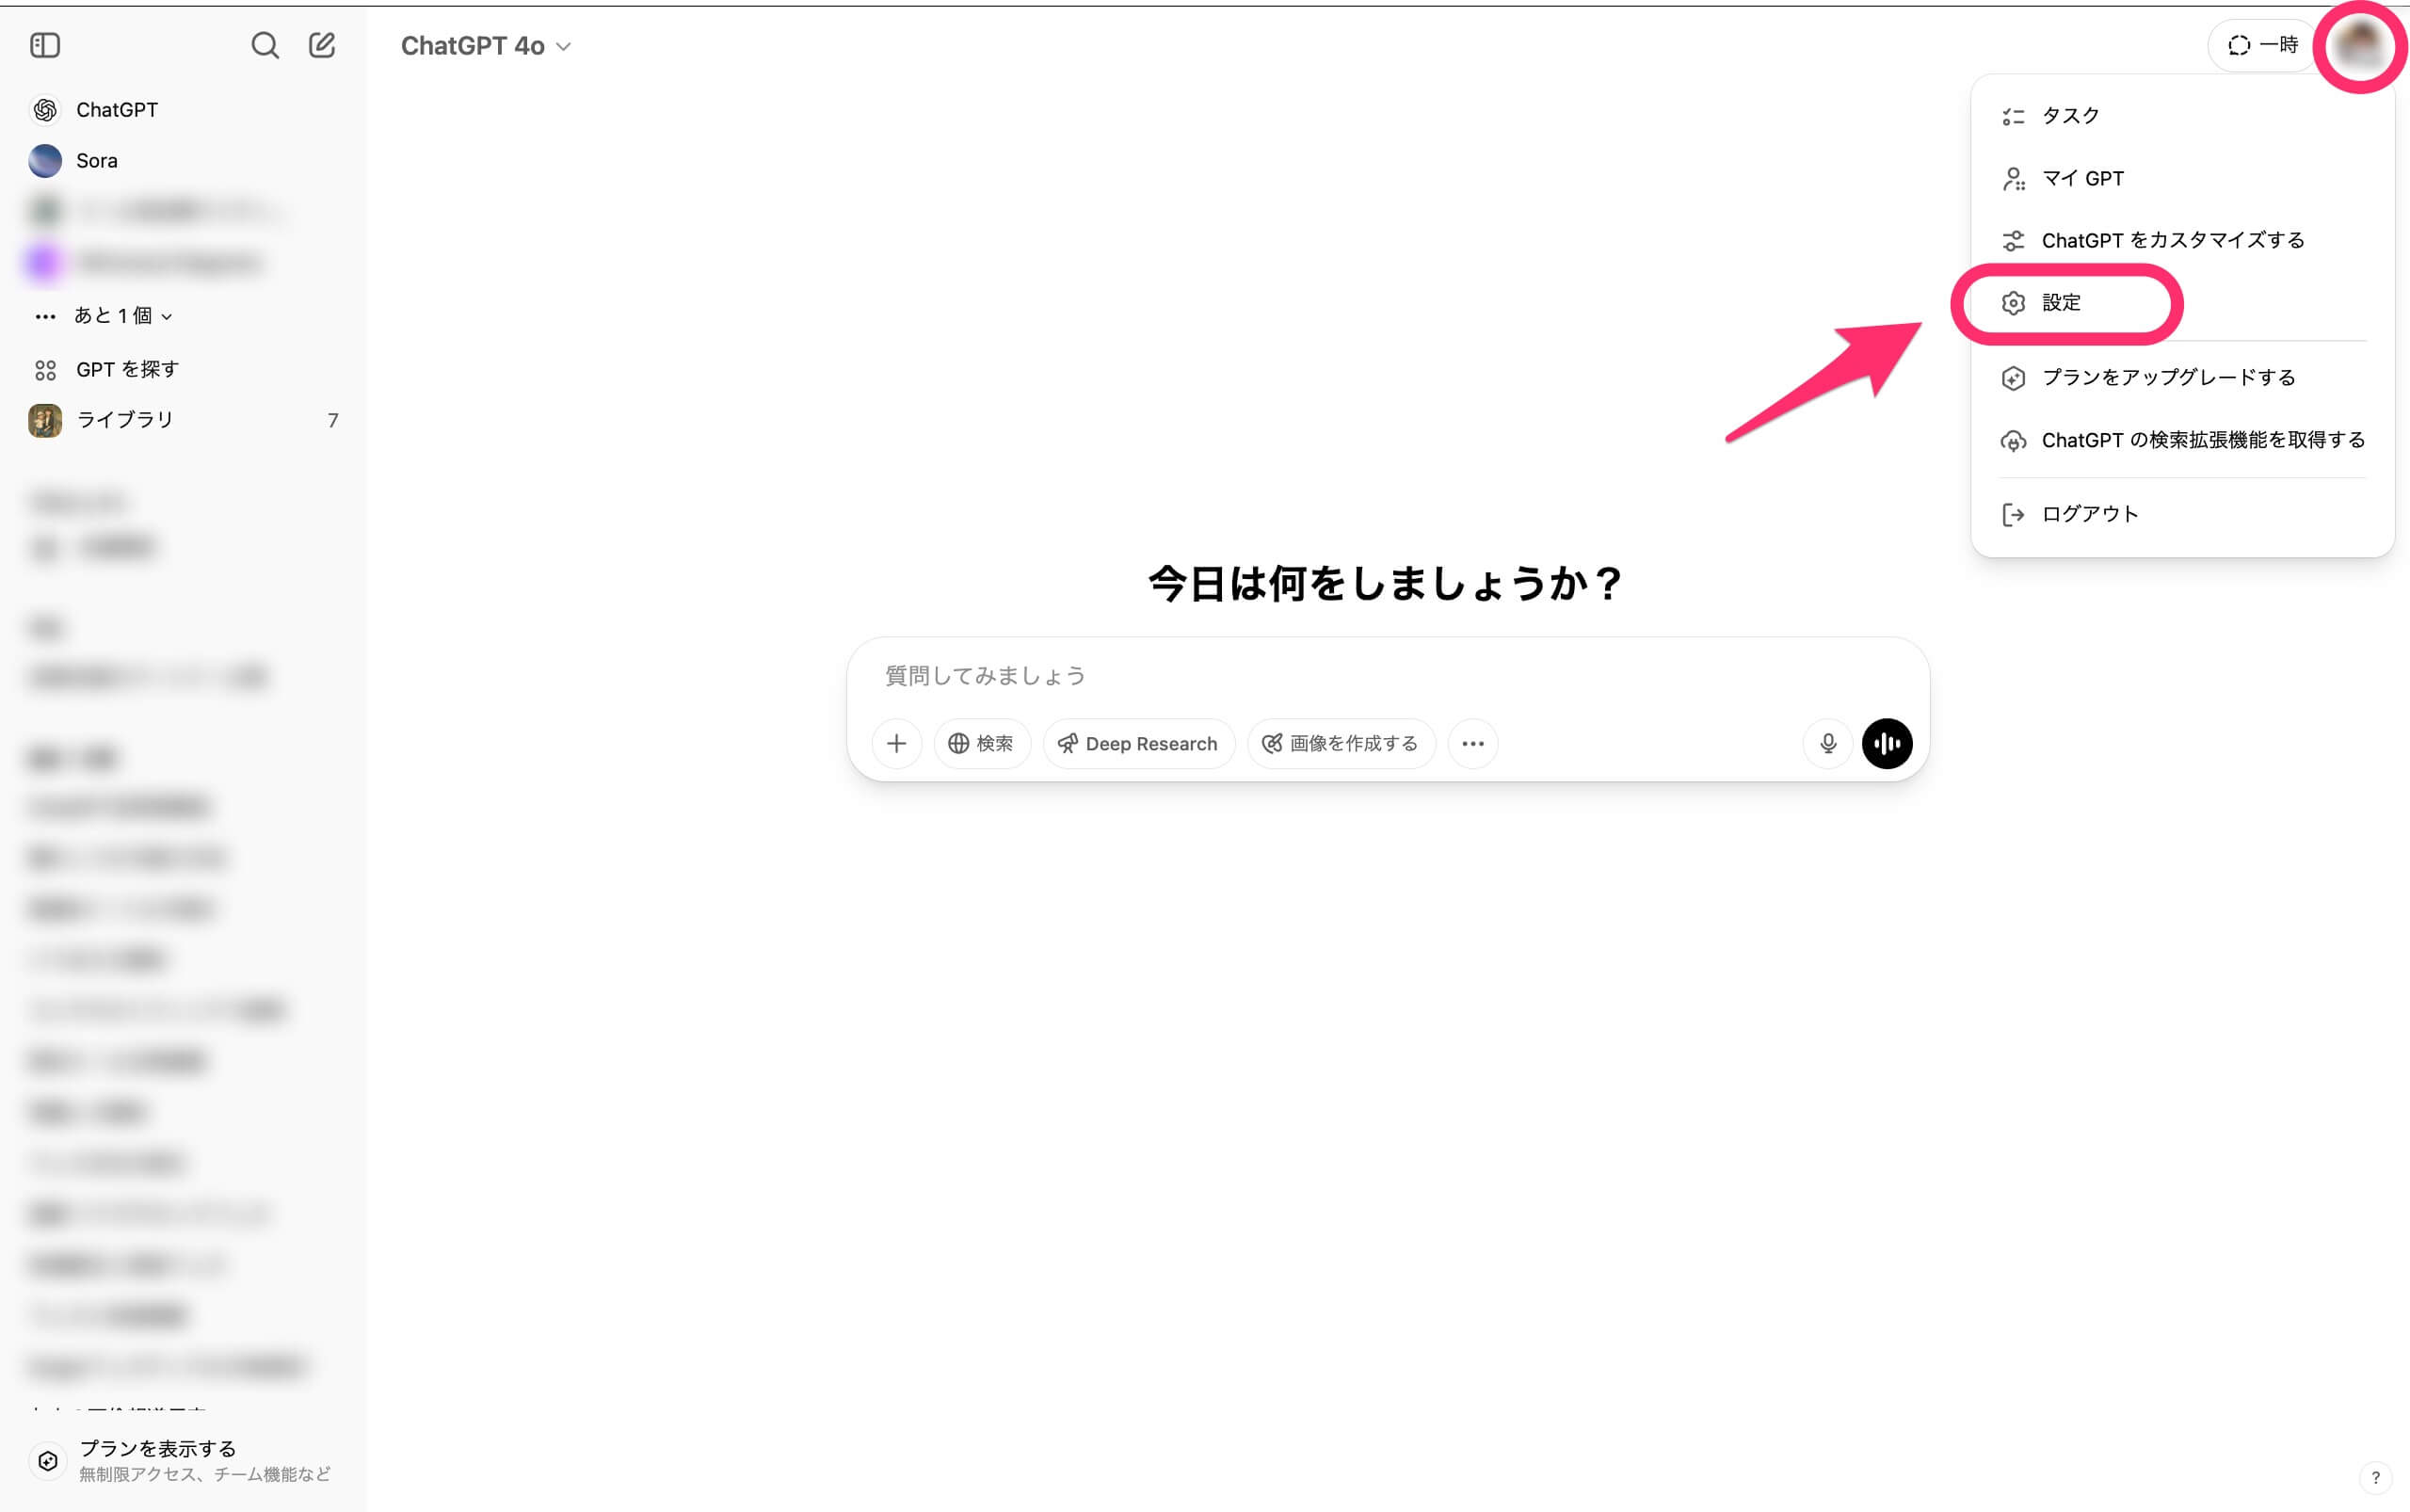Start voice mode with black waveform button
The width and height of the screenshot is (2410, 1512).
point(1887,744)
